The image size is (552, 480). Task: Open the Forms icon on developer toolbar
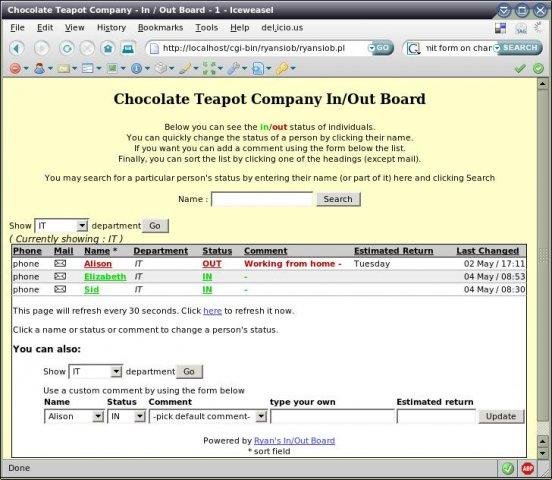(88, 68)
